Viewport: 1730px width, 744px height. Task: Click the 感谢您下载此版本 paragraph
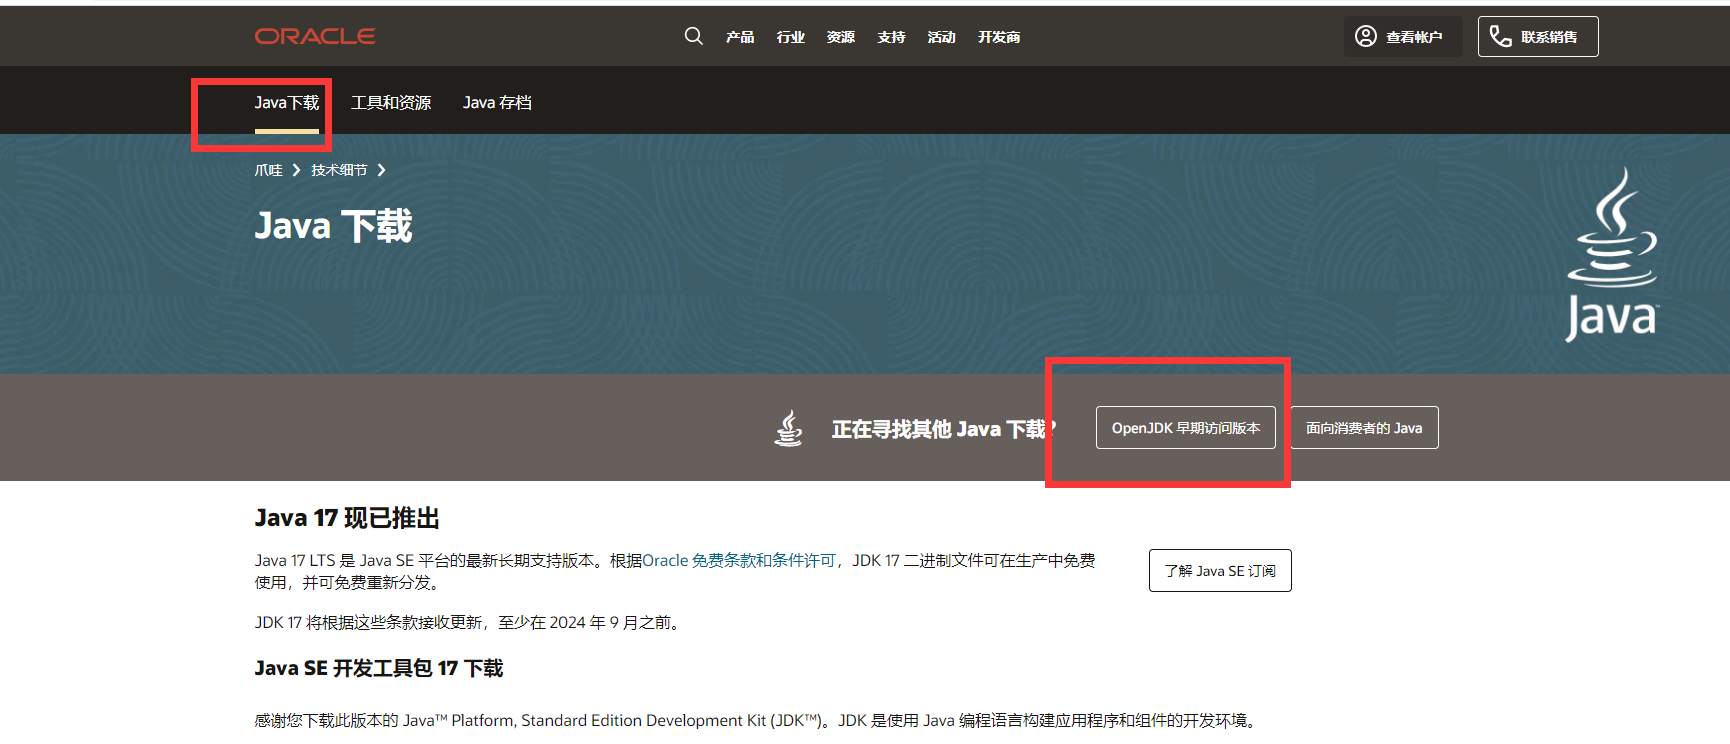[x=758, y=721]
